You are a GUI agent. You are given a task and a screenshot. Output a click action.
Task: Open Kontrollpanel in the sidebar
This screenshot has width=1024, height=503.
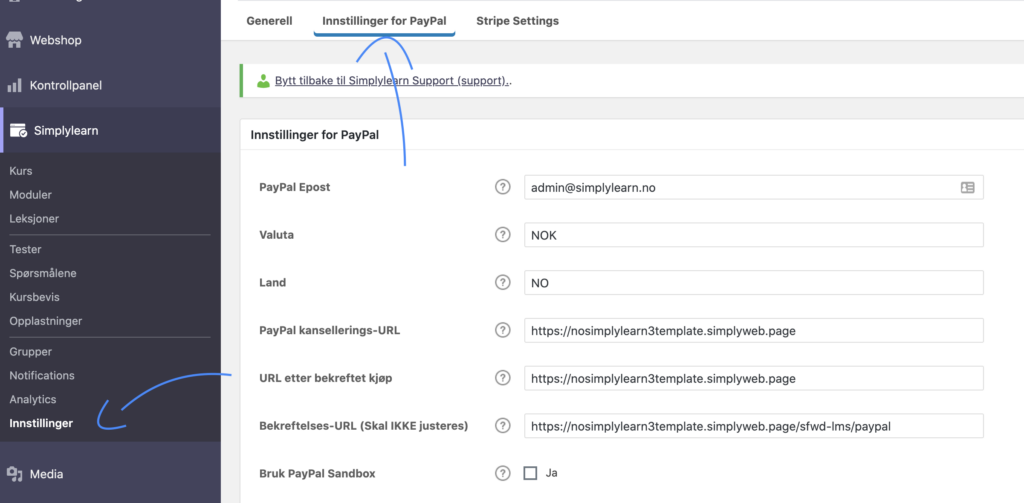(66, 86)
